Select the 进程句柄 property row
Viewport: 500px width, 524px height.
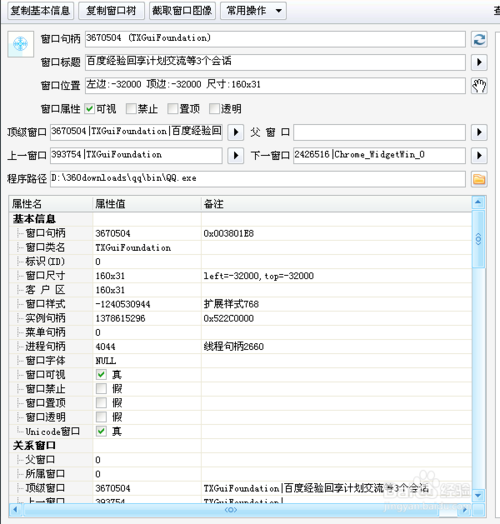(240, 346)
